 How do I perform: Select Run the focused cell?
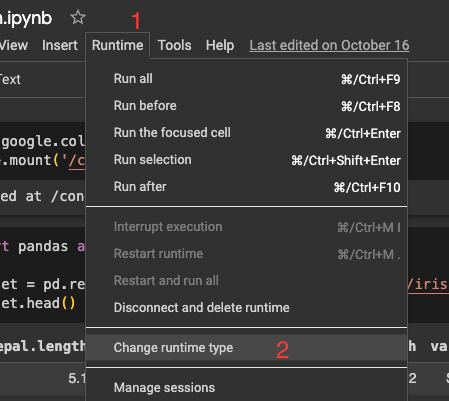[x=247, y=133]
